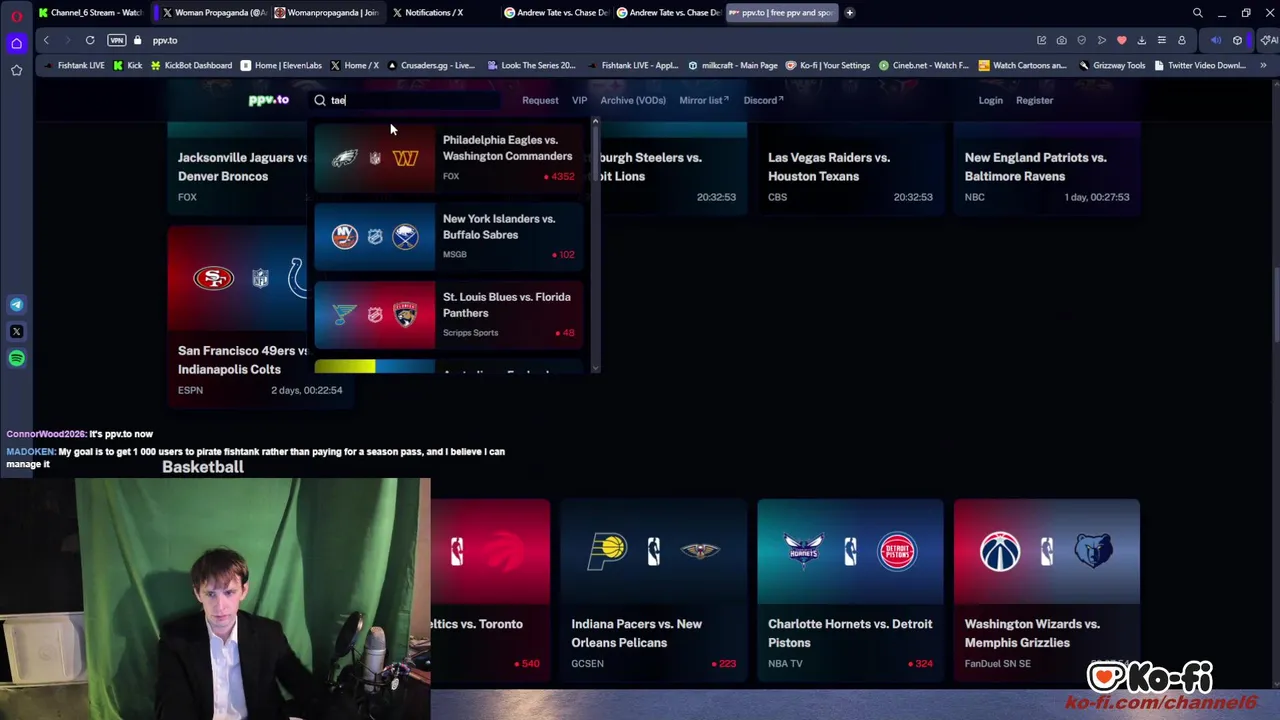Open the snapshot camera icon in toolbar
The width and height of the screenshot is (1280, 720).
point(1061,40)
